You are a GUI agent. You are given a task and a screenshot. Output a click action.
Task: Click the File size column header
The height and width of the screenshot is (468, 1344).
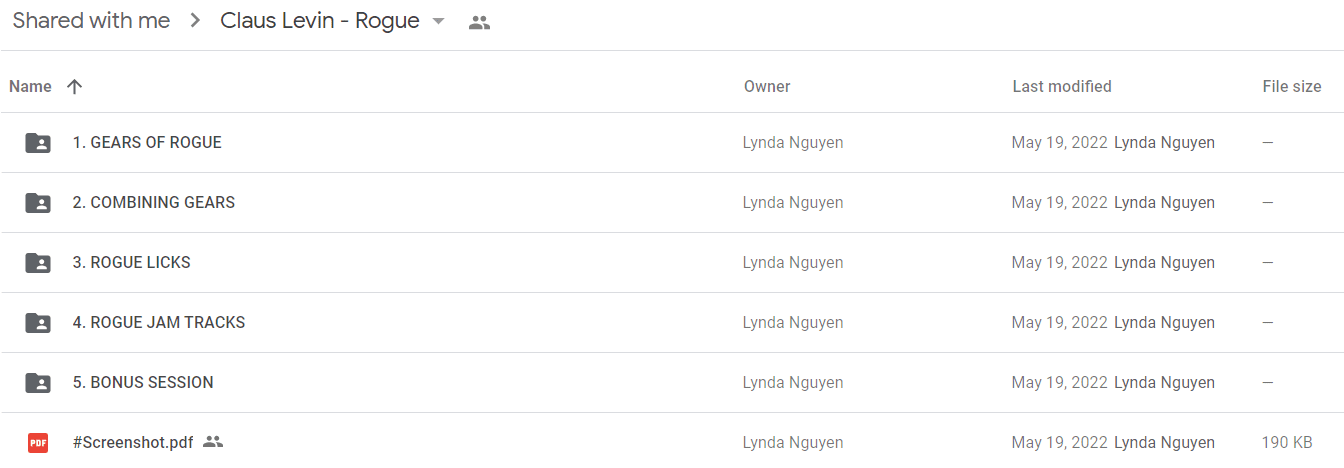point(1292,87)
